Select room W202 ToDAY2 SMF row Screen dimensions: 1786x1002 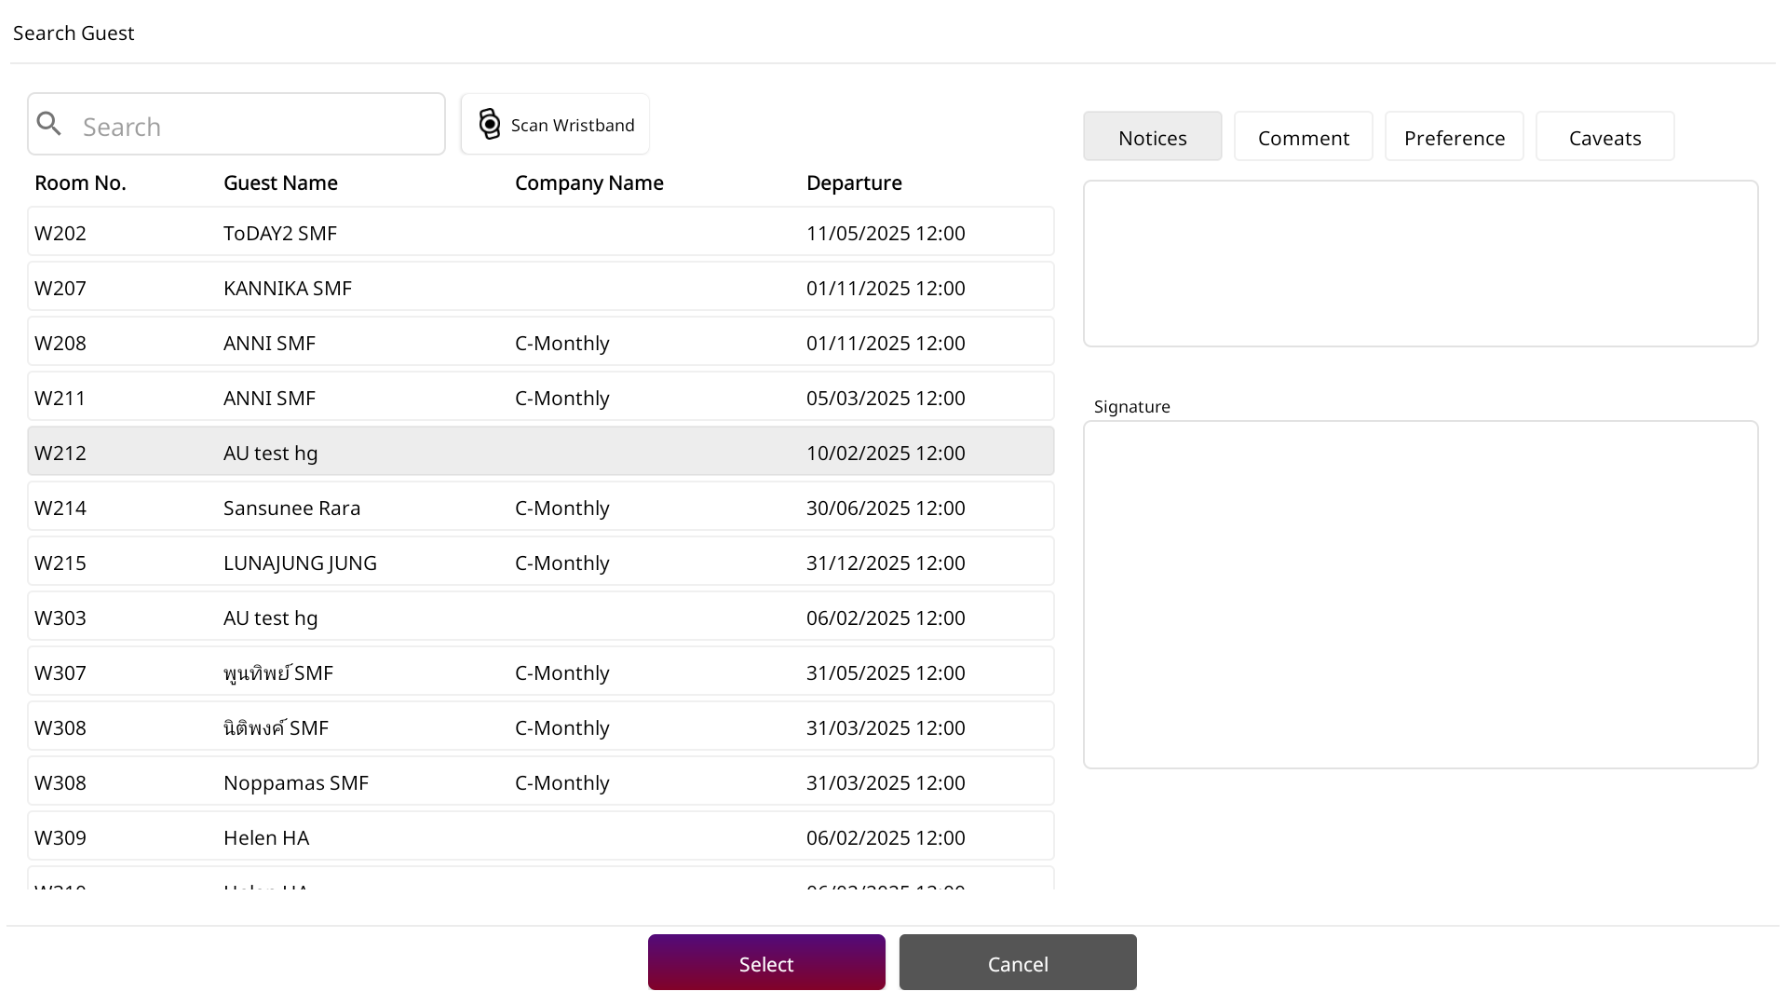[x=540, y=233]
